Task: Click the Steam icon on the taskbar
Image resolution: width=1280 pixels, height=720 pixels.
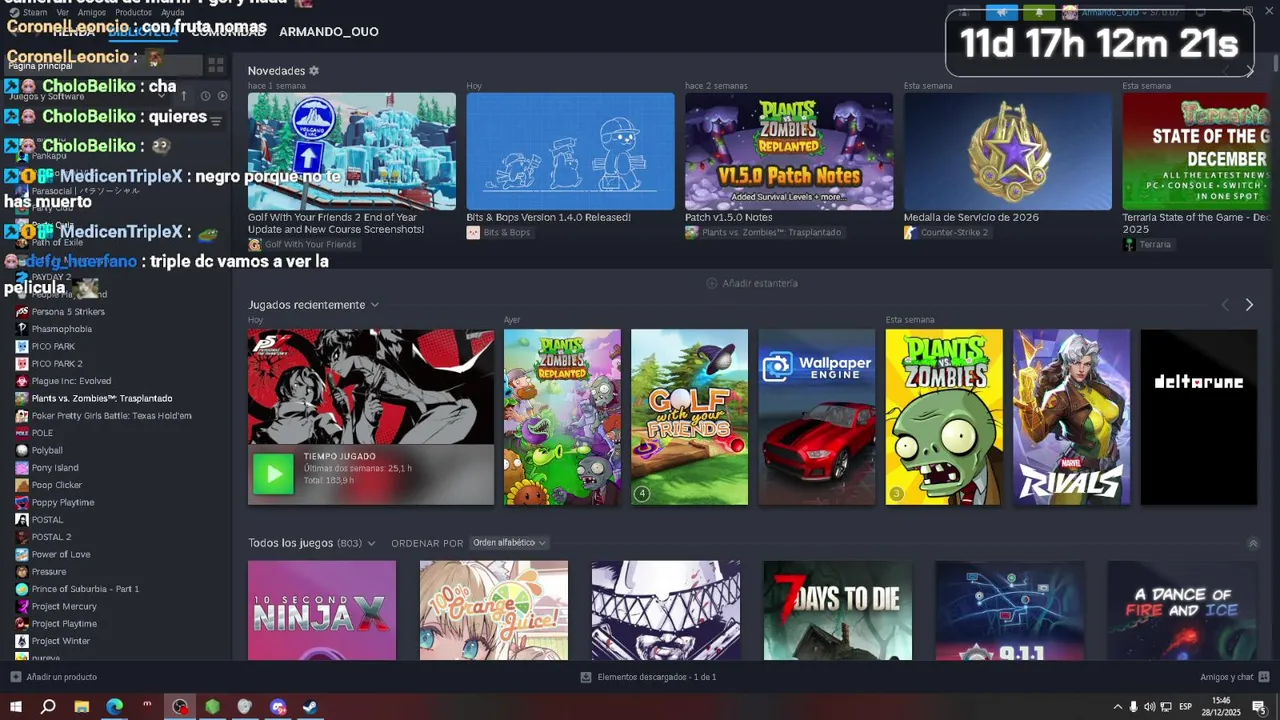Action: (311, 707)
